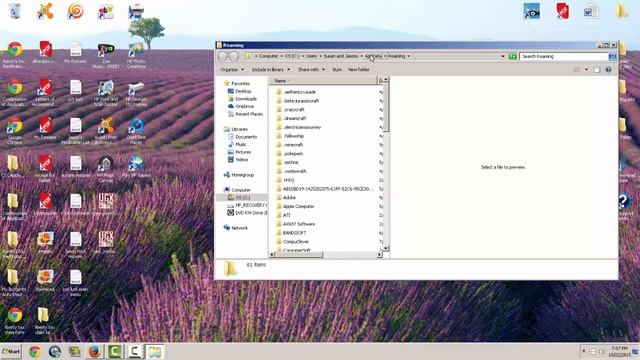Select the AVAST Software folder
This screenshot has height=360, width=640.
click(299, 224)
